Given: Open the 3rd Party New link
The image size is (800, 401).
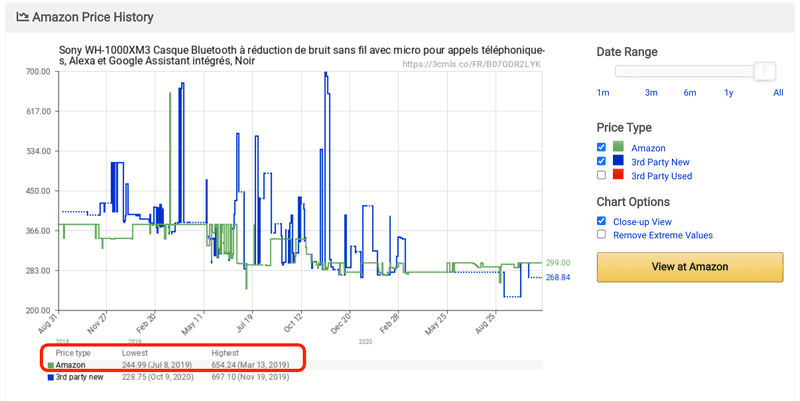Looking at the screenshot, I should click(660, 162).
